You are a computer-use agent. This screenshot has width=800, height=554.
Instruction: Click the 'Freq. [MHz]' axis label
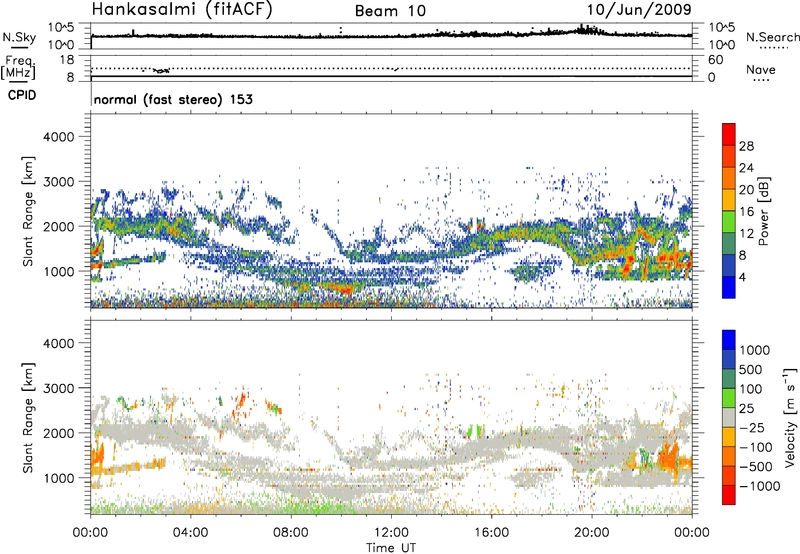click(x=18, y=67)
